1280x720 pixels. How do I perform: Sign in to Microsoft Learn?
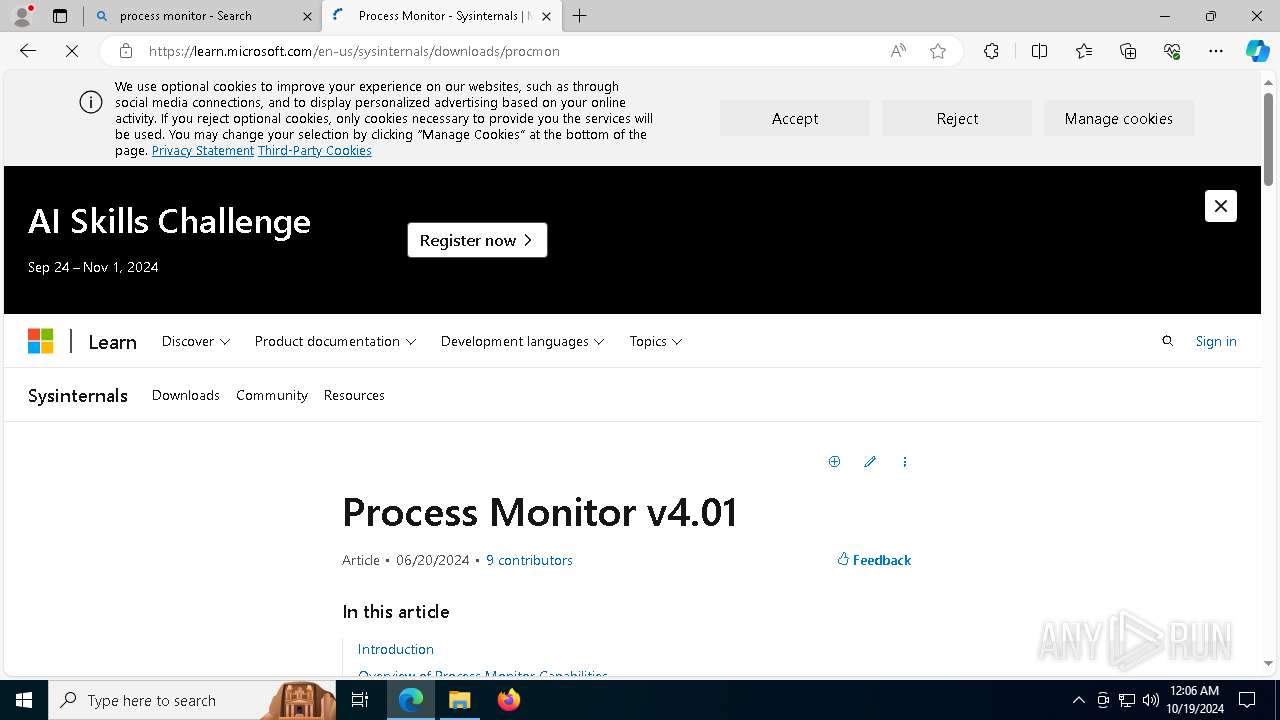(x=1216, y=341)
